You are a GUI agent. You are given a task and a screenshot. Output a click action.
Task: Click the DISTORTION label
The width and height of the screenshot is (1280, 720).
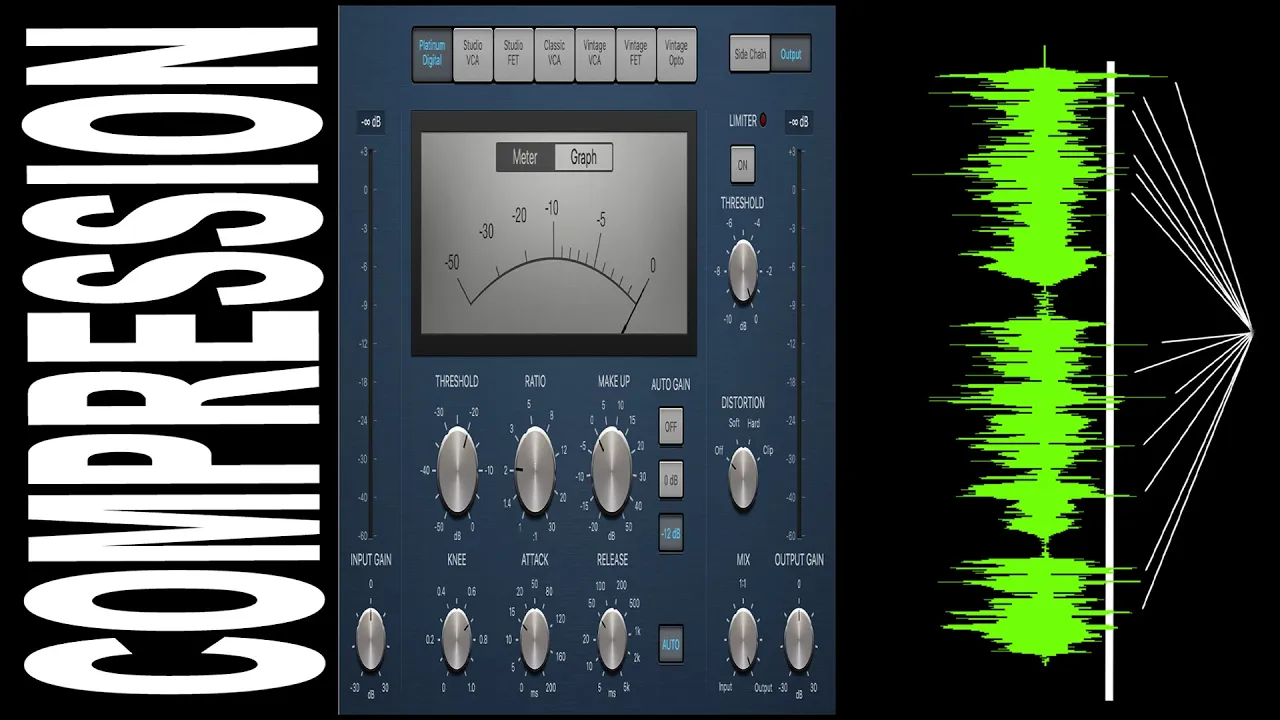pyautogui.click(x=743, y=403)
